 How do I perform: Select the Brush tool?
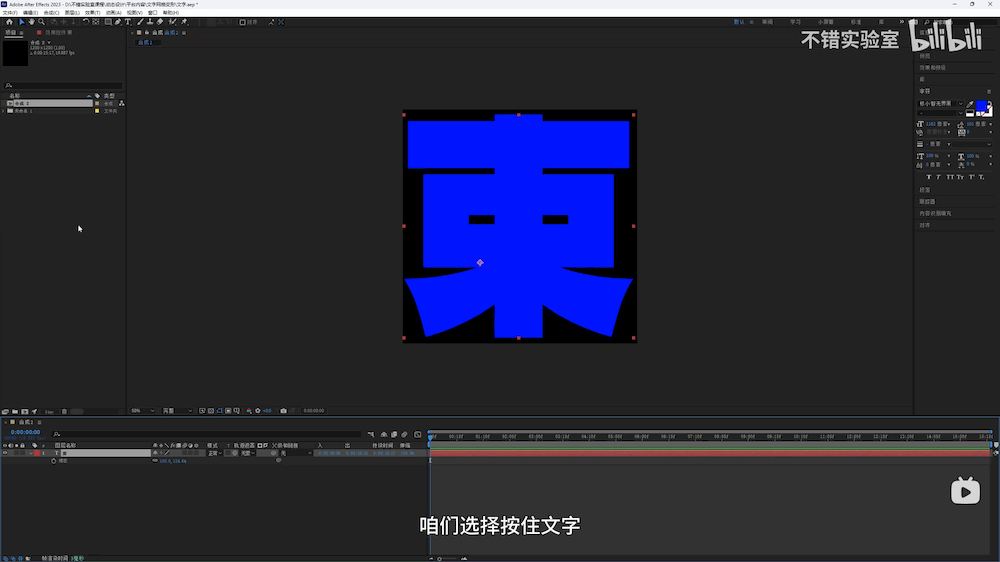(139, 22)
